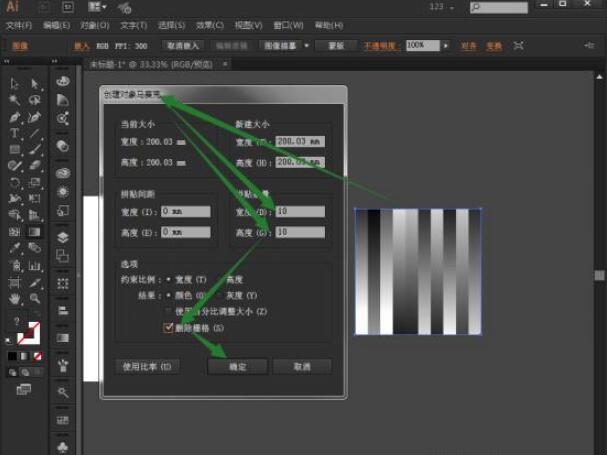Open control bar options menu
This screenshot has width=607, height=455.
tap(589, 46)
